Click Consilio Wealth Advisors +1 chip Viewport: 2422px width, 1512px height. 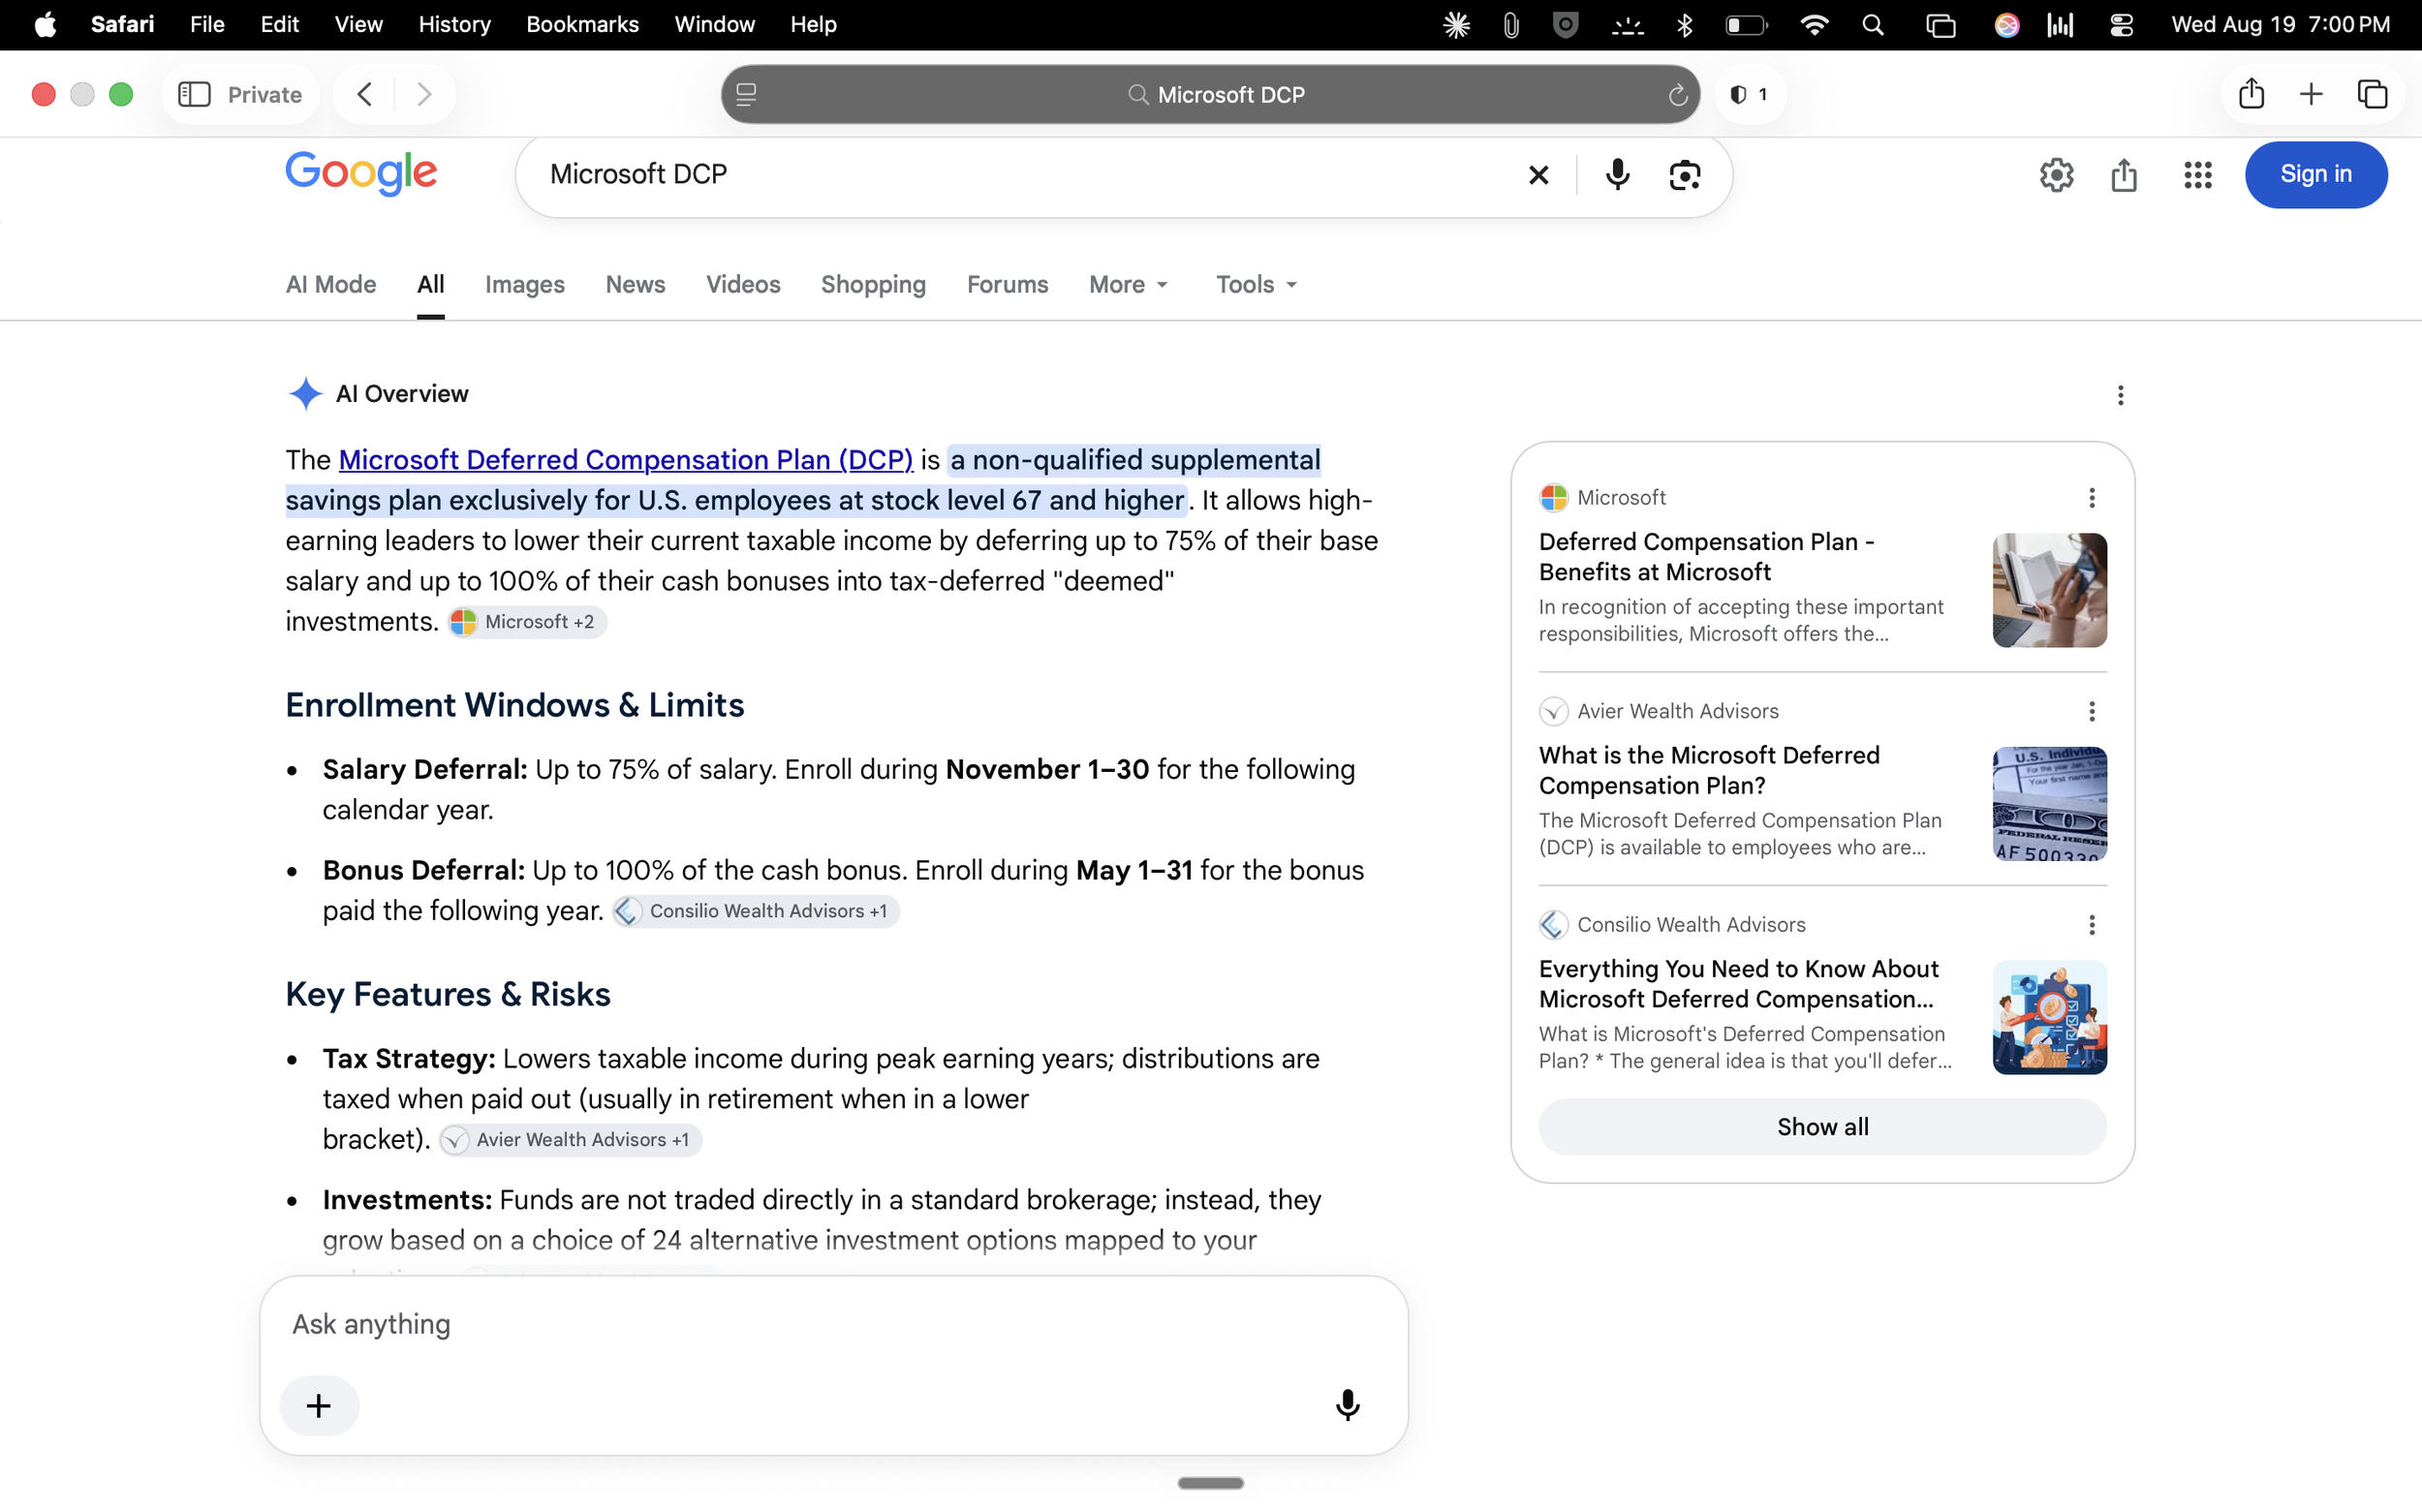click(x=756, y=911)
